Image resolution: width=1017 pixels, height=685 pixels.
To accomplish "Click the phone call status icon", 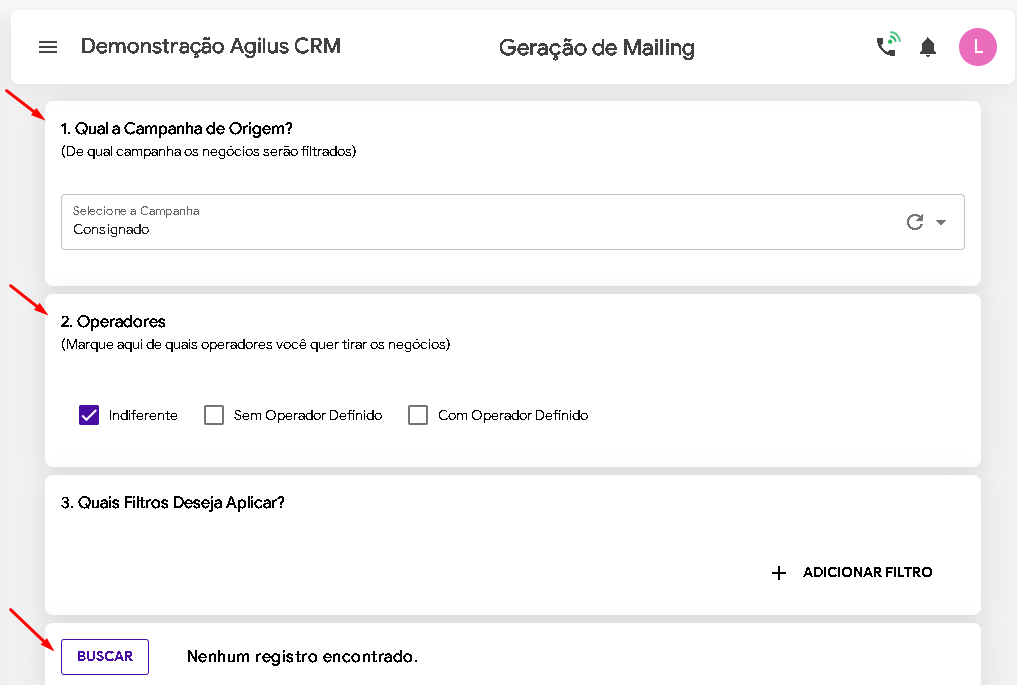I will [889, 45].
